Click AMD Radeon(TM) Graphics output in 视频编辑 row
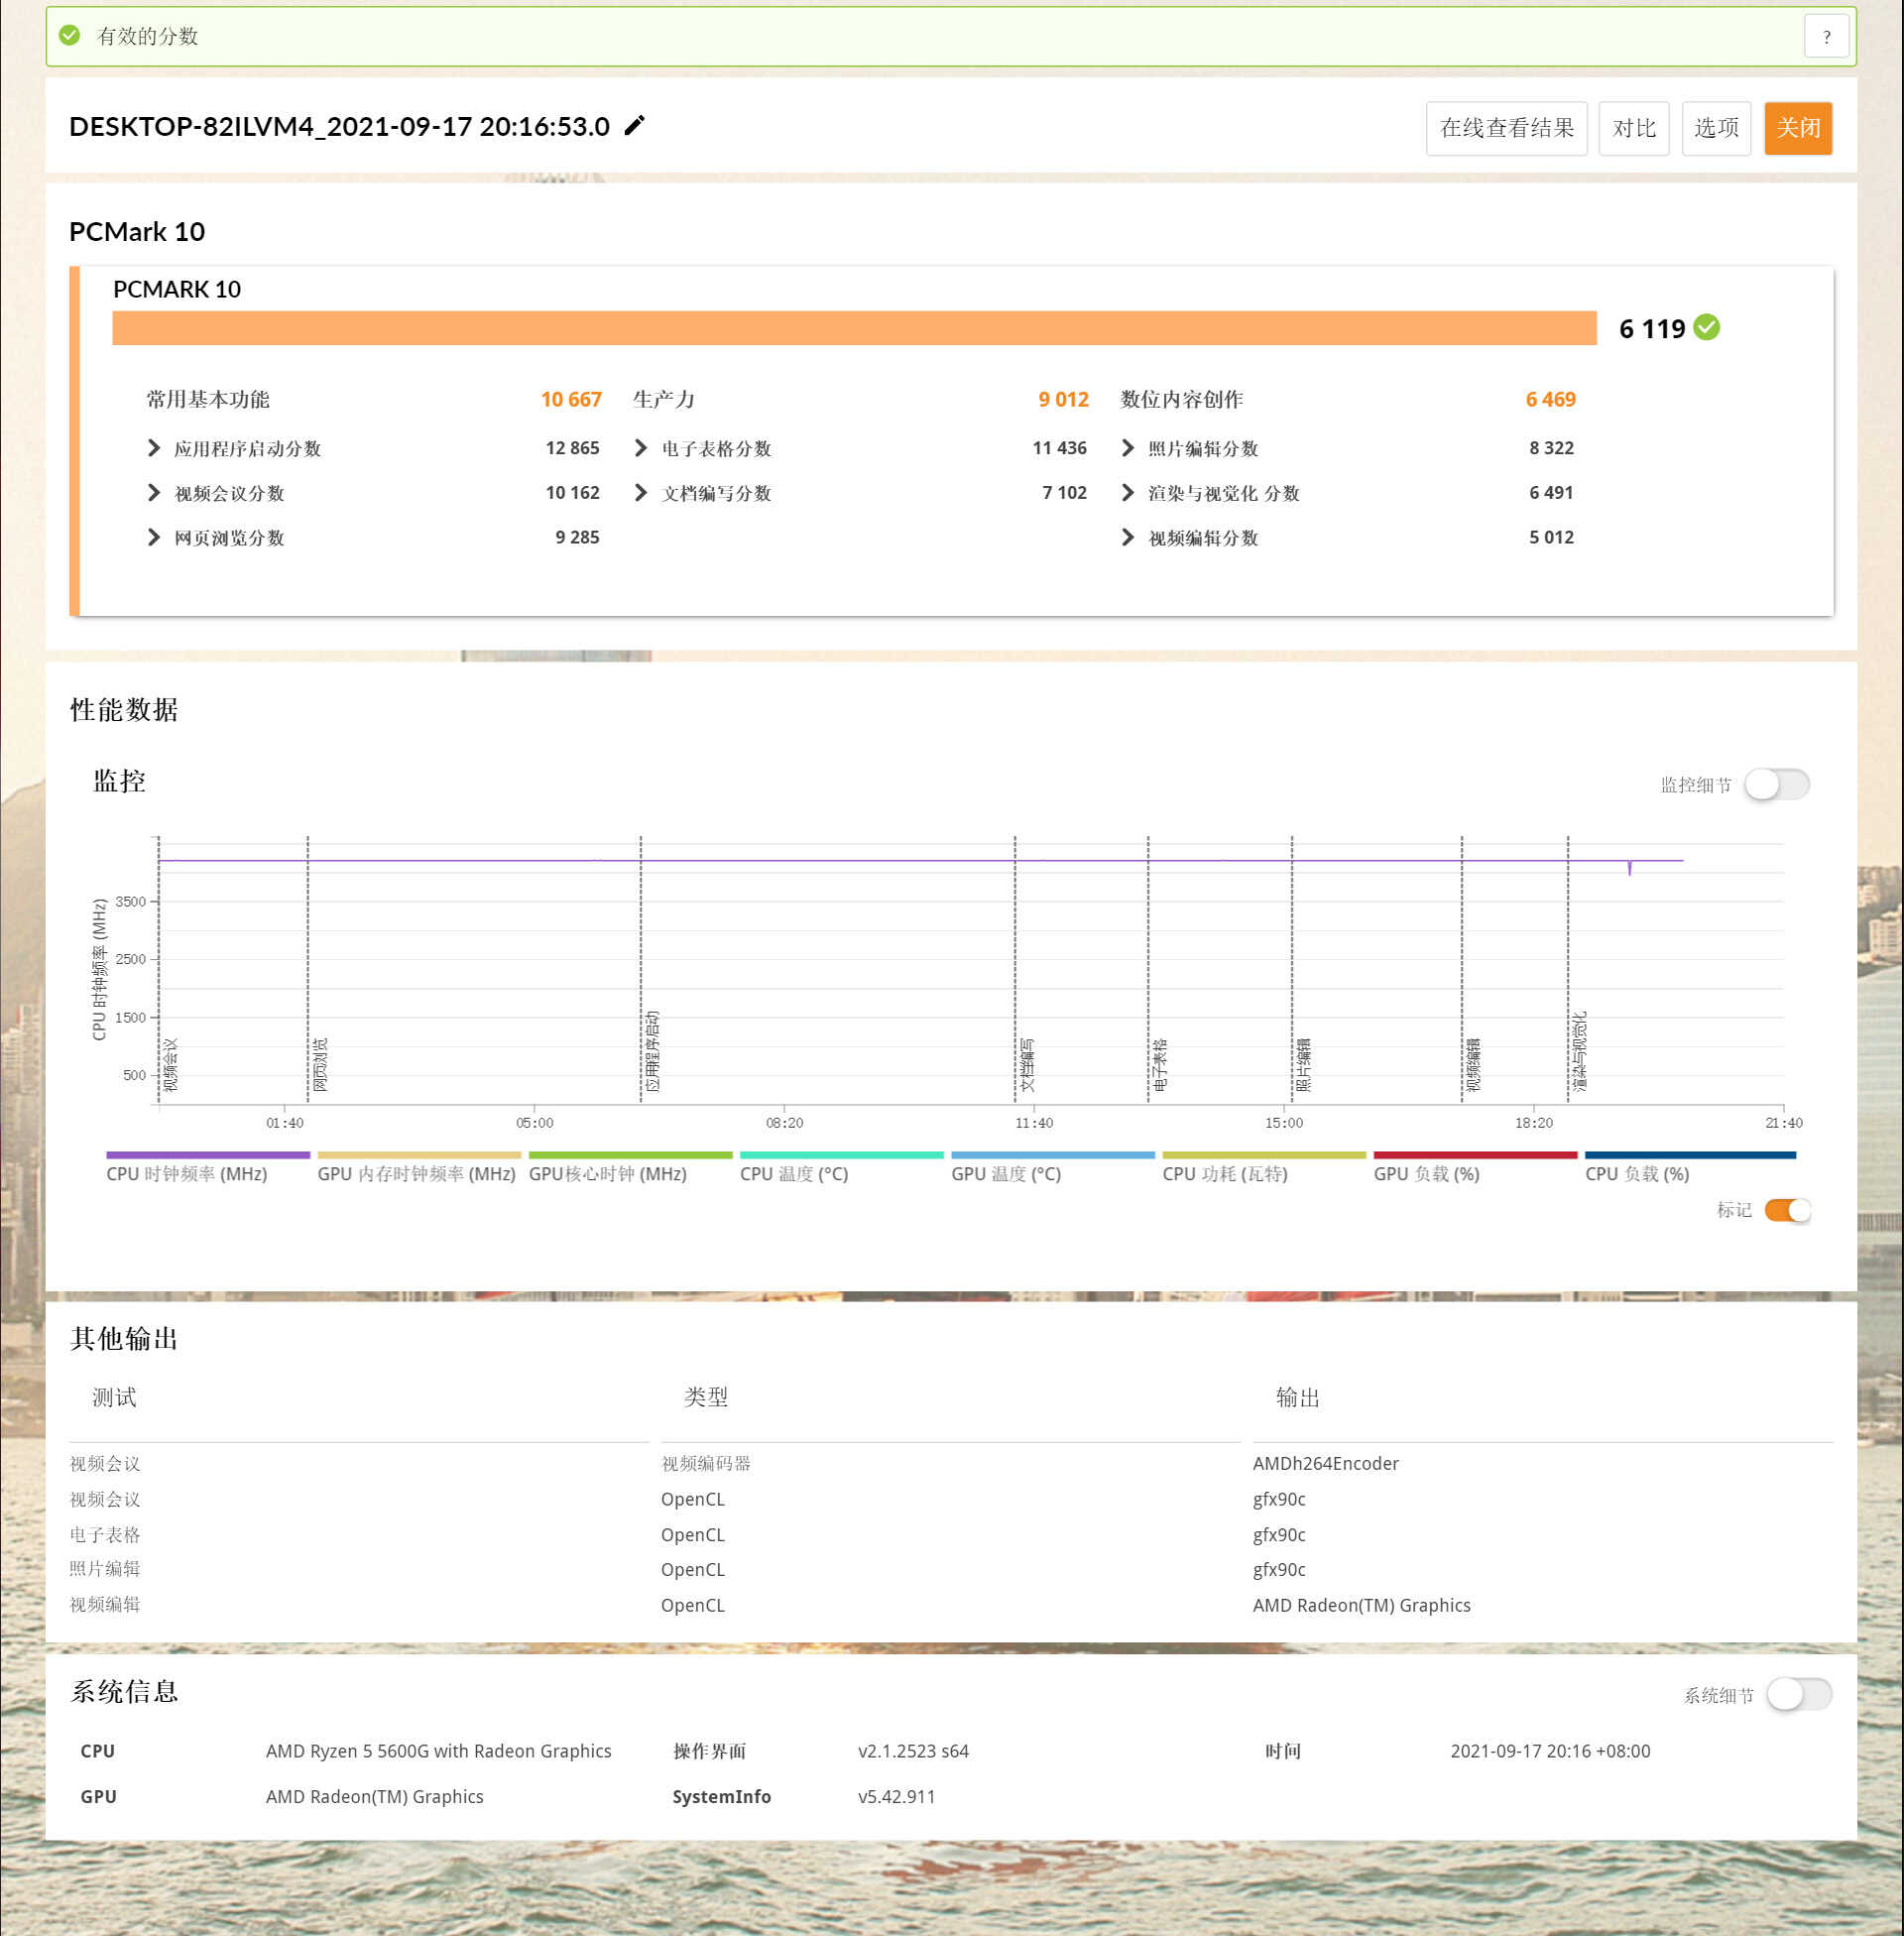Screen dimensions: 1904x1936 pos(1361,1606)
